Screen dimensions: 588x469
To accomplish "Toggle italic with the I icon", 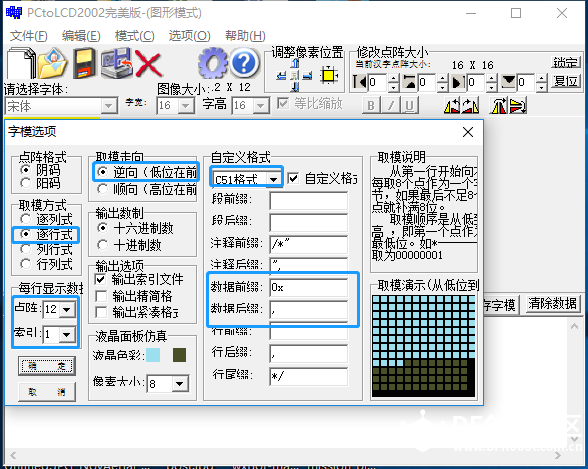I will (391, 106).
